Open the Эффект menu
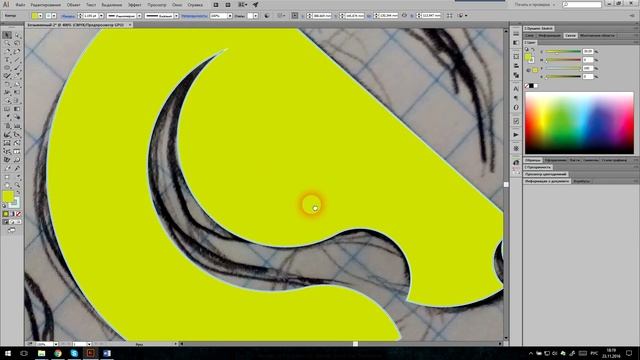The image size is (640, 360). [135, 5]
